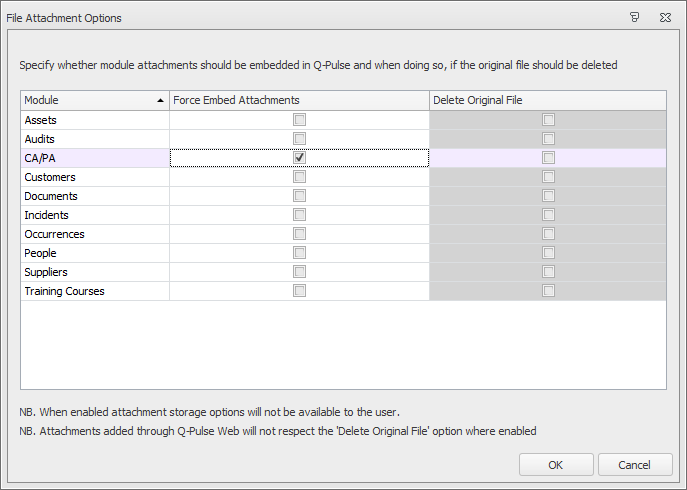
Task: Click Delete Original File checkbox for Training Courses
Action: click(548, 291)
